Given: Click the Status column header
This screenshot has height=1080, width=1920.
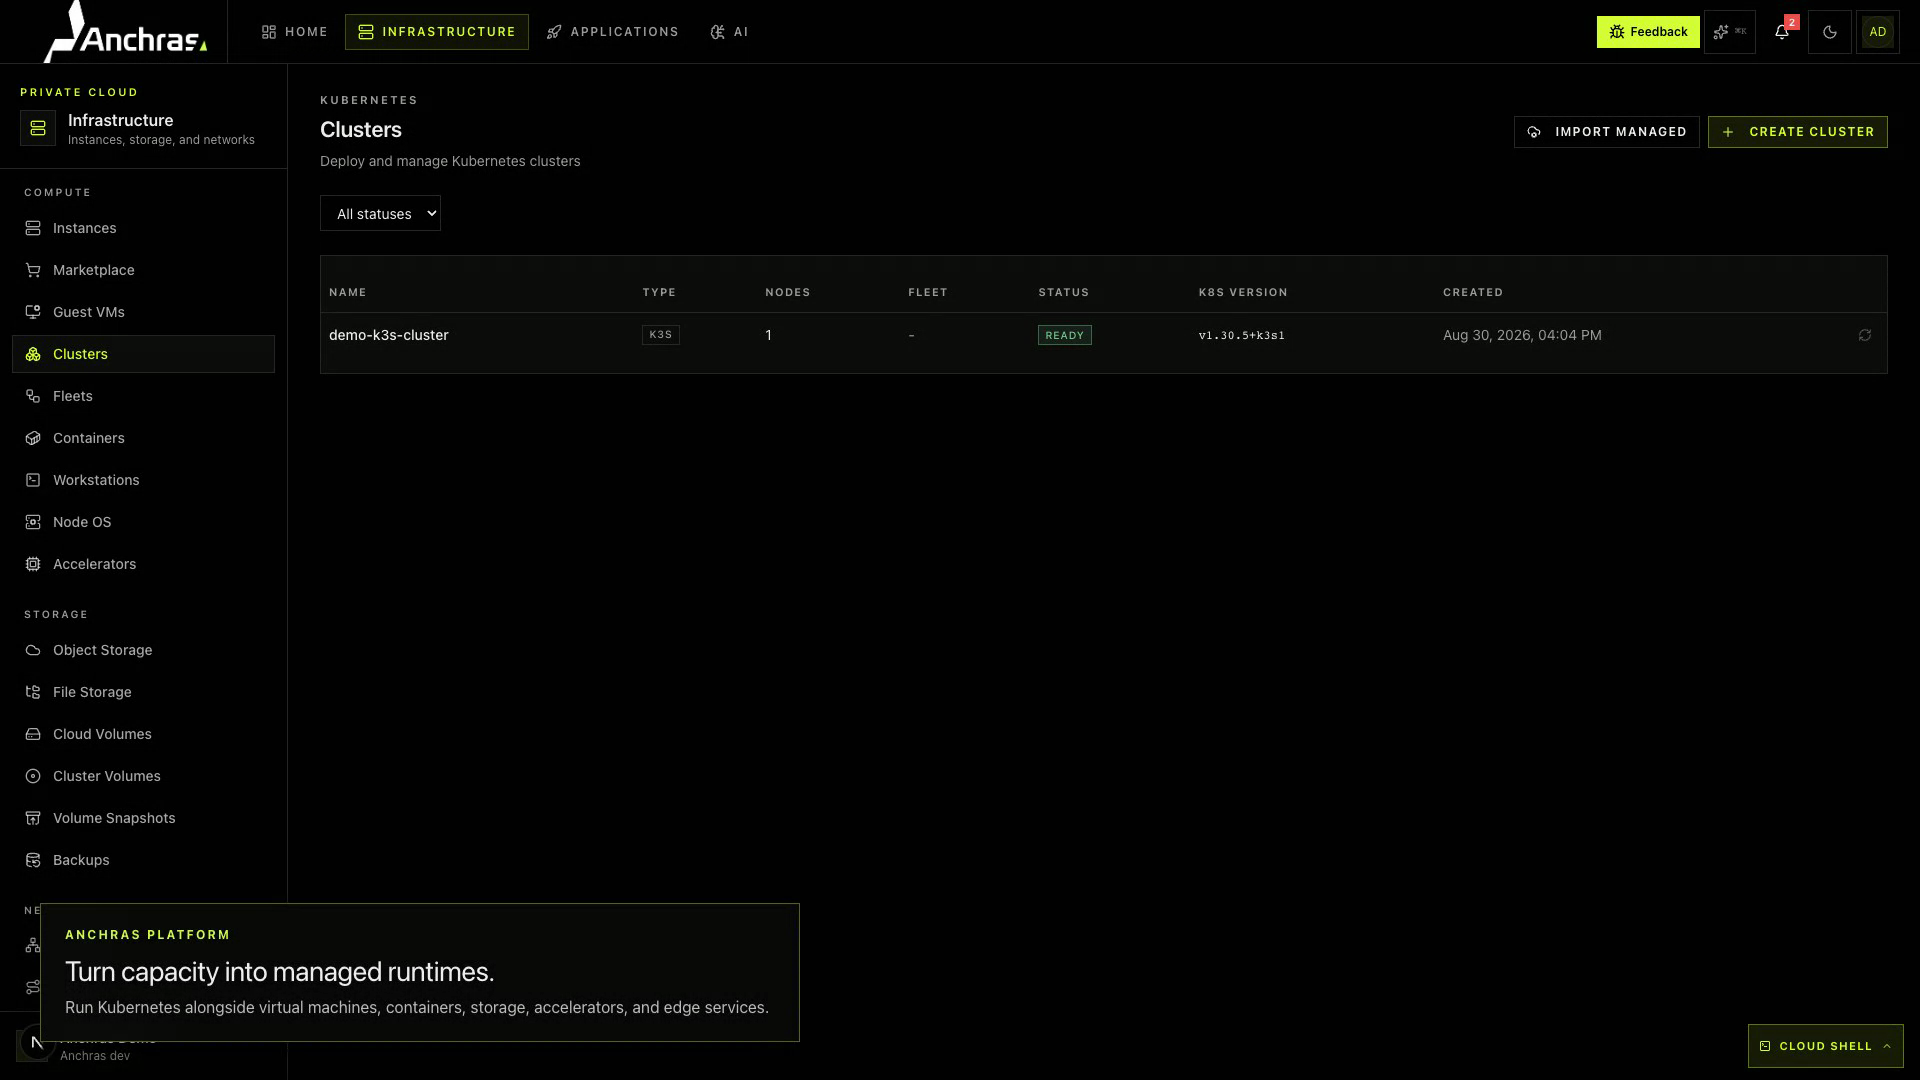Looking at the screenshot, I should (1064, 292).
